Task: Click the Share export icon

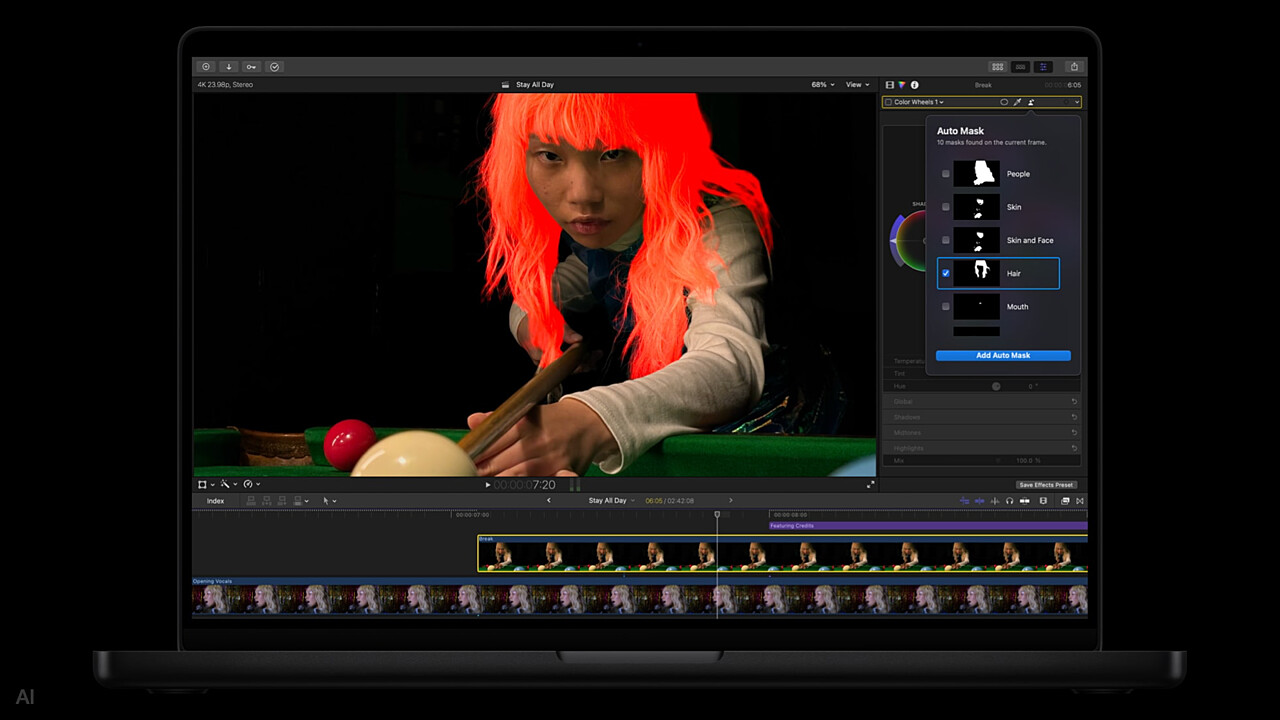Action: 1074,67
